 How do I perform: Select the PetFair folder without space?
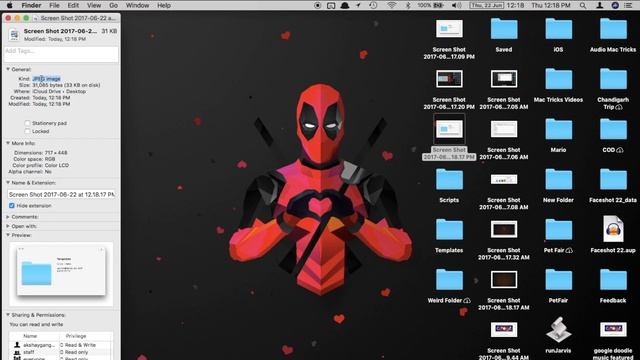click(x=558, y=280)
